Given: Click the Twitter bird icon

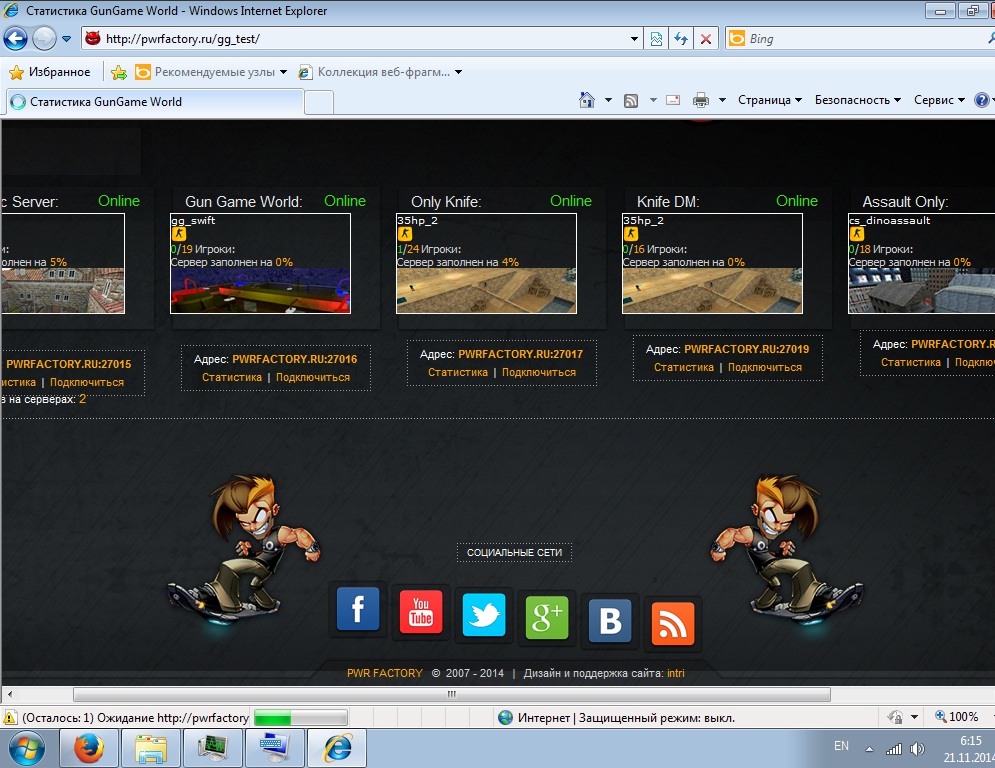Looking at the screenshot, I should coord(484,614).
